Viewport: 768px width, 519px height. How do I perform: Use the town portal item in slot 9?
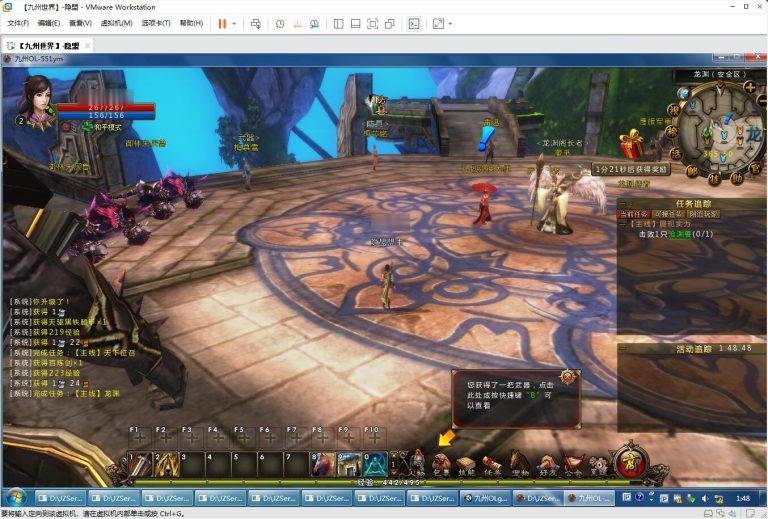349,464
